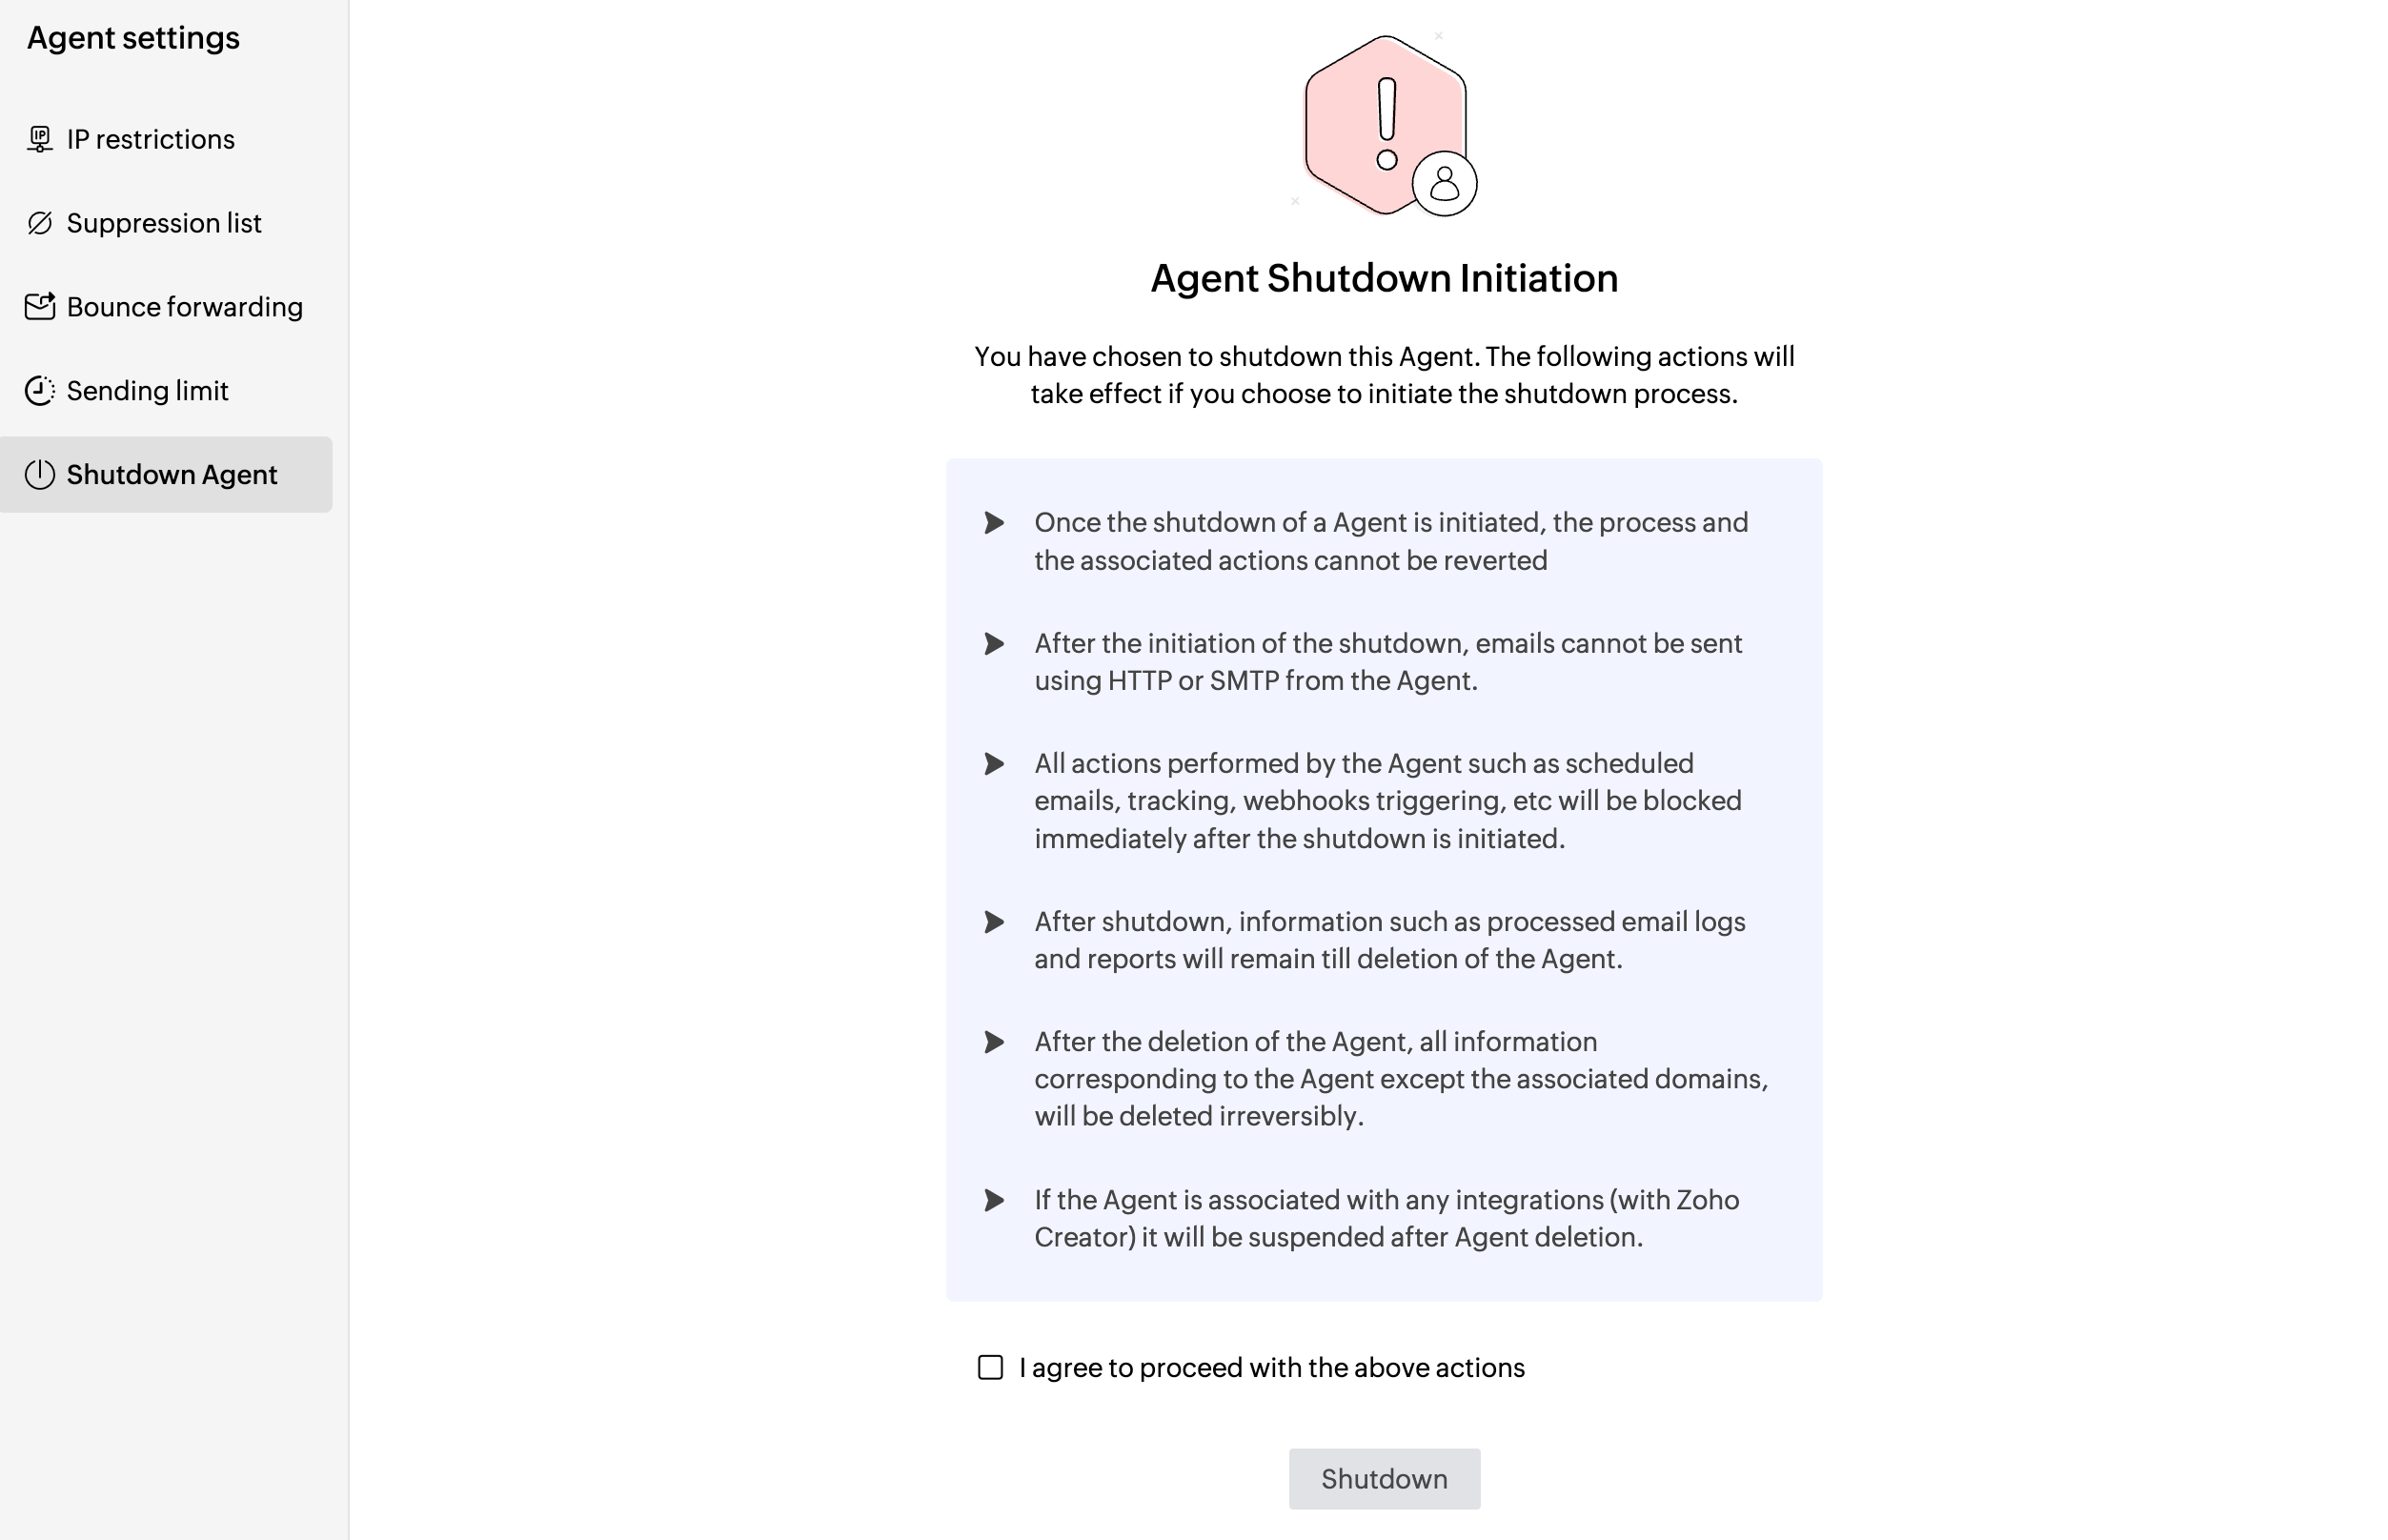The image size is (2388, 1540).
Task: Open IP restrictions settings
Action: click(150, 139)
